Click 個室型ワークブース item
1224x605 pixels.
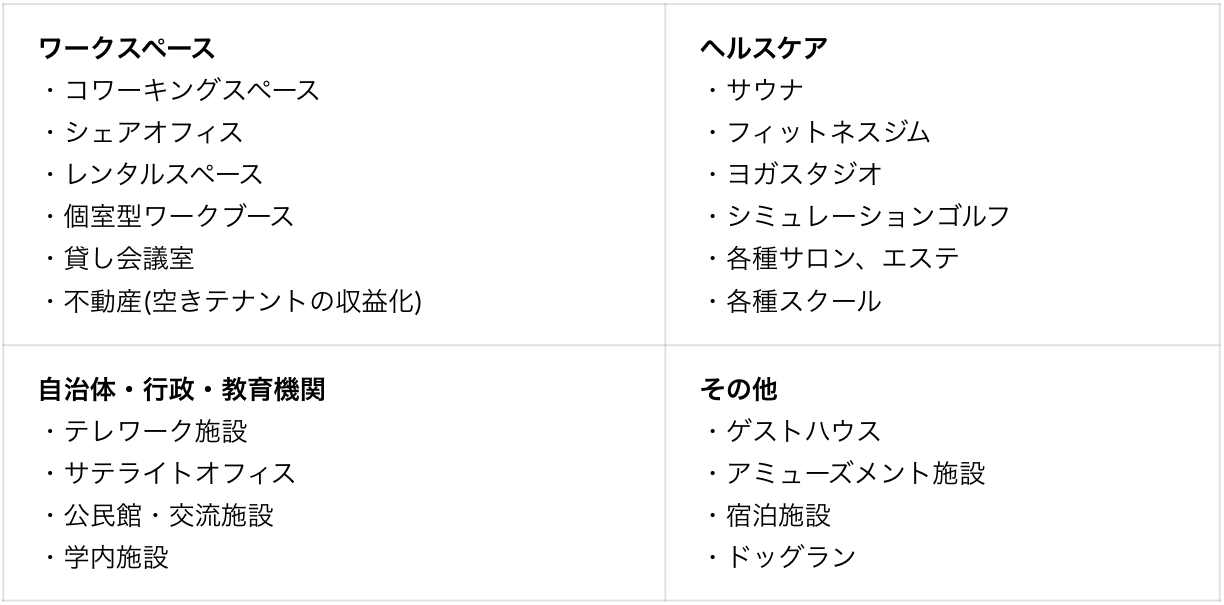[x=179, y=216]
